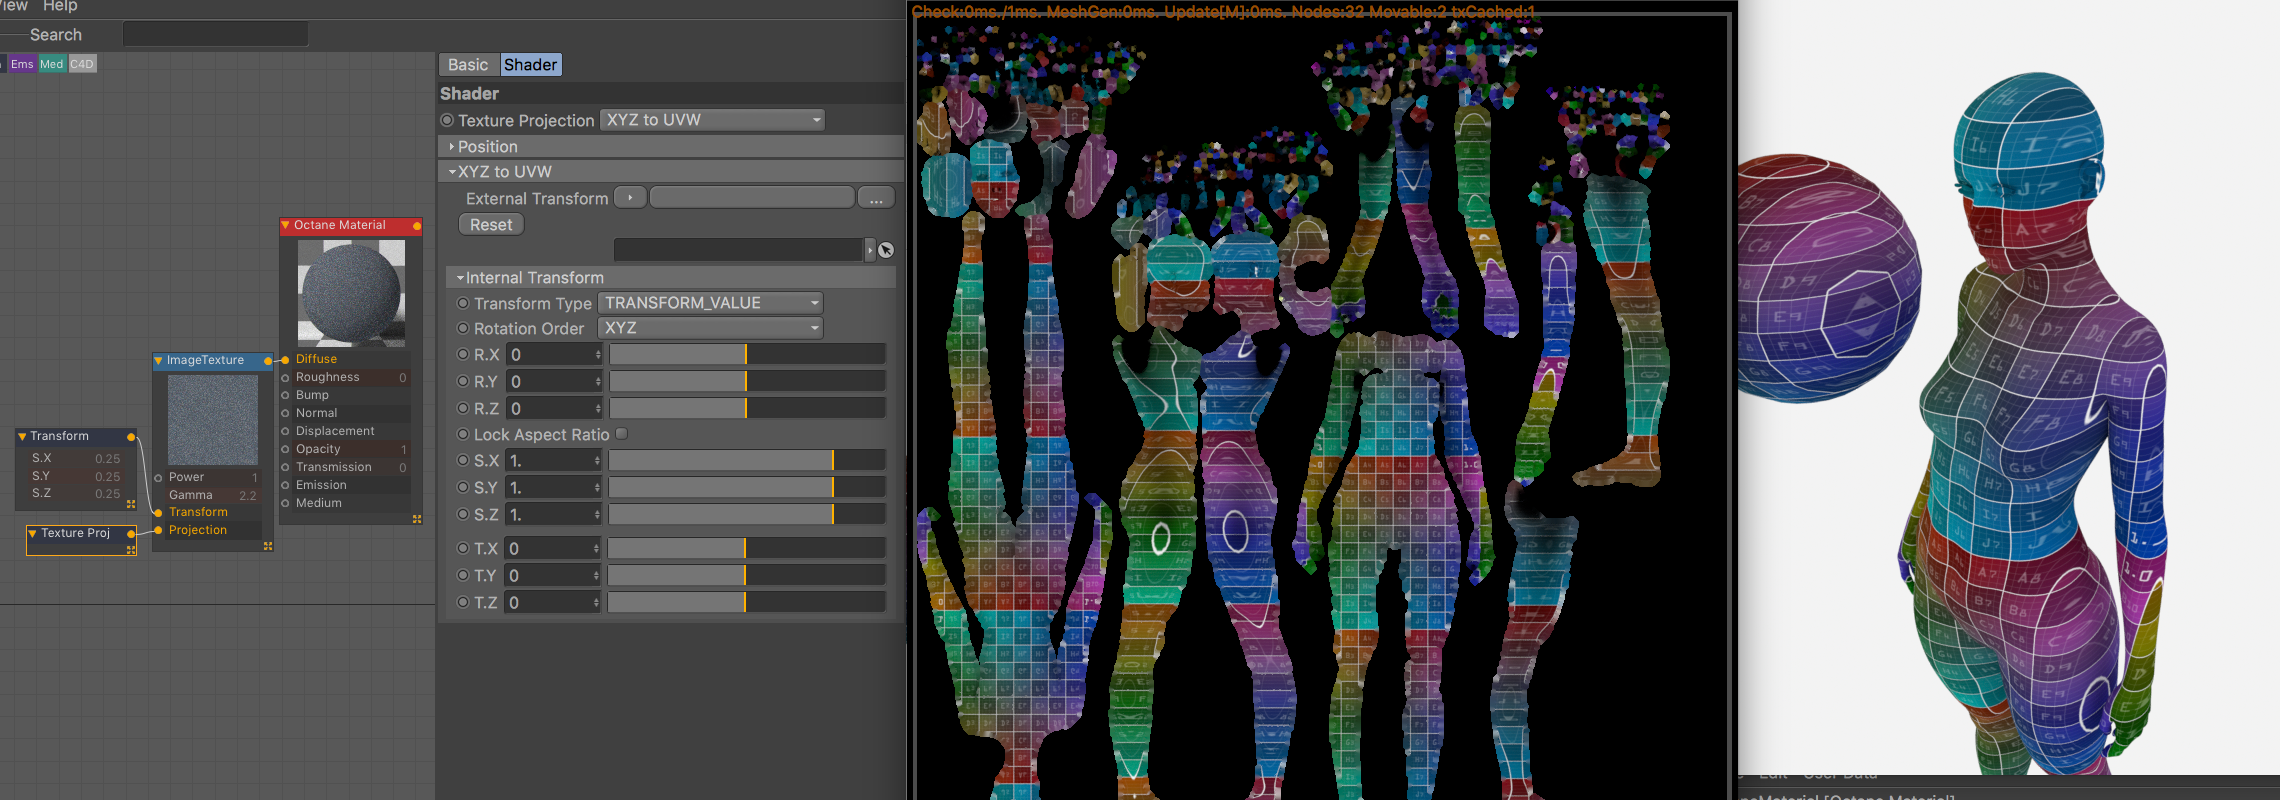Viewport: 2280px width, 800px height.
Task: Collapse the Internal Transform section
Action: pos(460,278)
